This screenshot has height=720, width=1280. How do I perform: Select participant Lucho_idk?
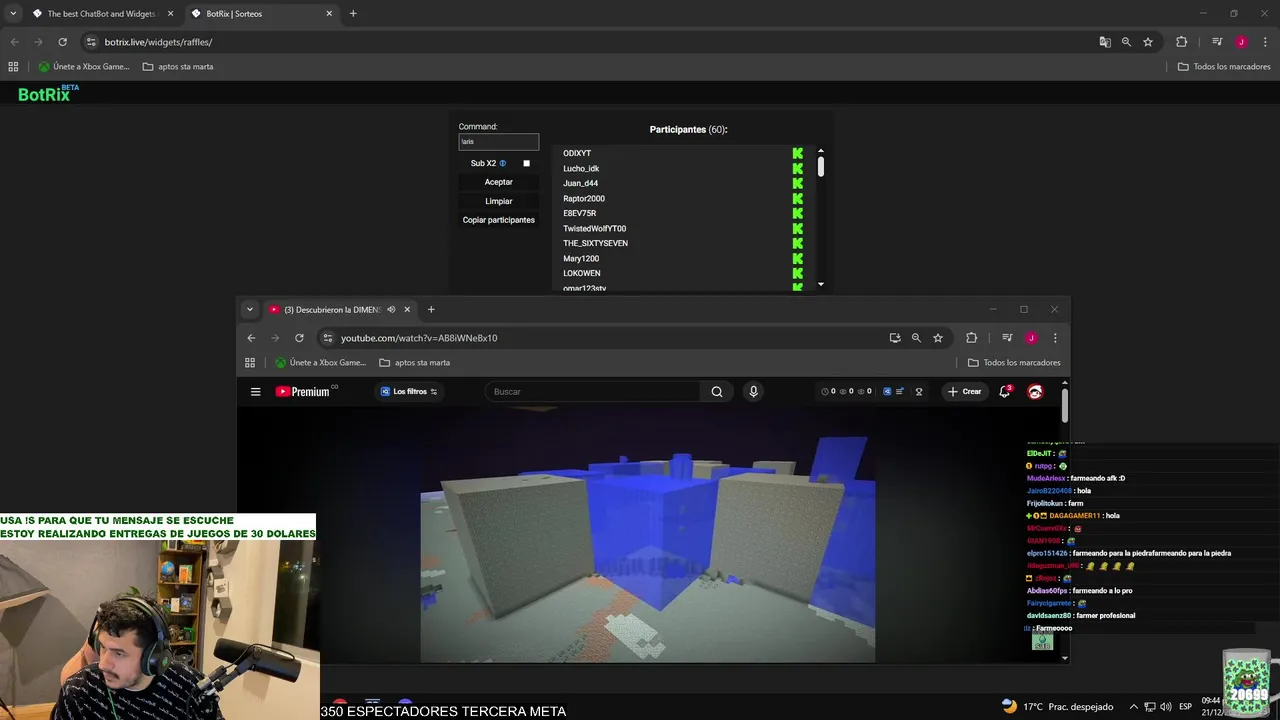coord(581,169)
